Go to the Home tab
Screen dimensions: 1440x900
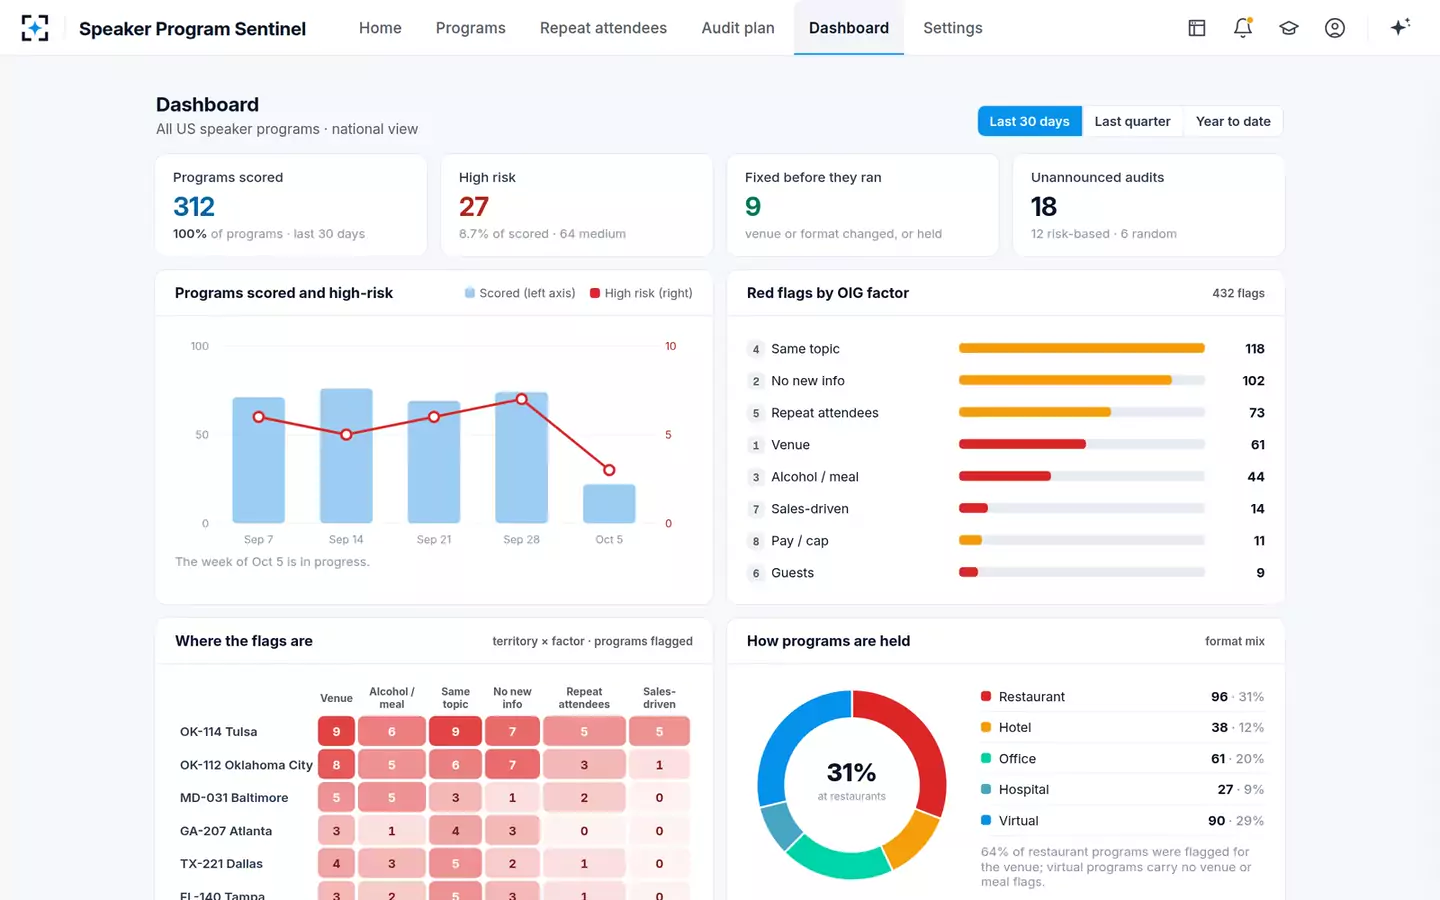(x=380, y=28)
